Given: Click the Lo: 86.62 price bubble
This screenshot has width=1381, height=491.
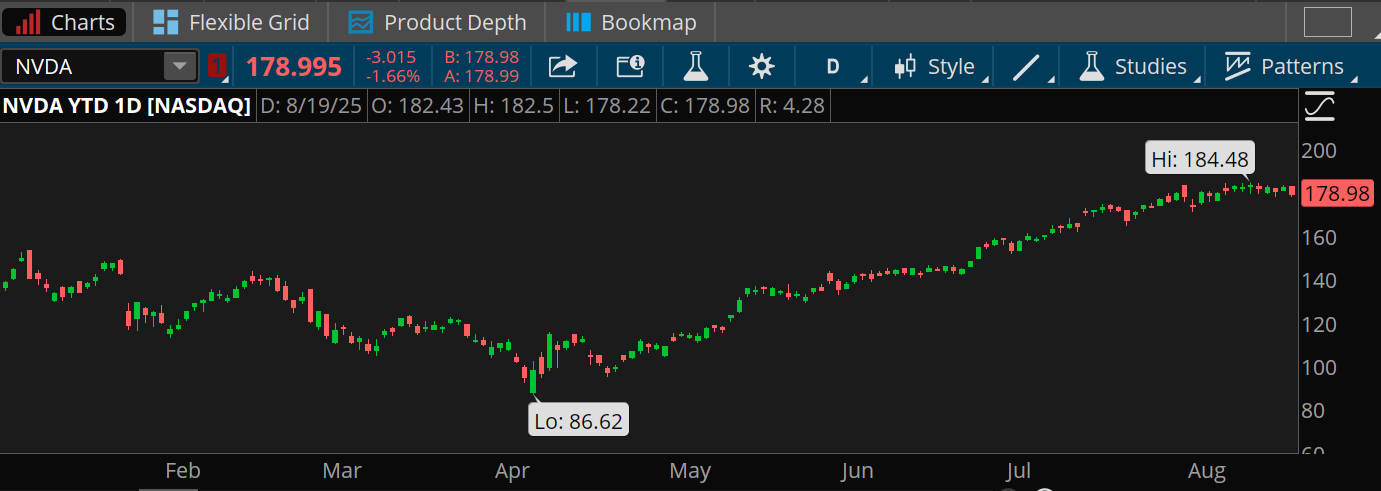Looking at the screenshot, I should (x=578, y=421).
